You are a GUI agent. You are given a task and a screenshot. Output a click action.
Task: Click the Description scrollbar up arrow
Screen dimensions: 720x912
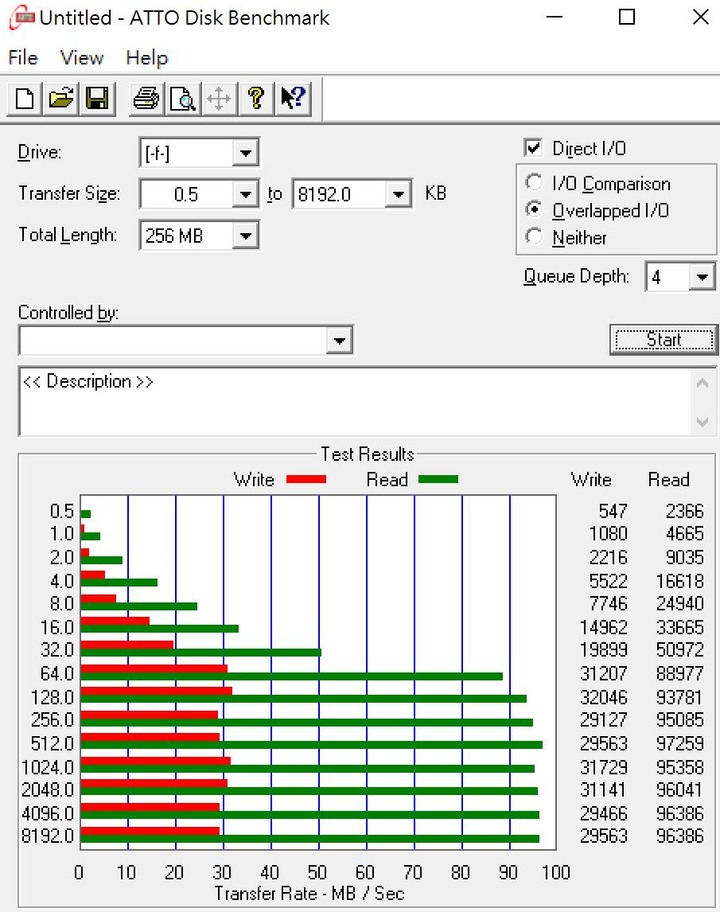[703, 383]
